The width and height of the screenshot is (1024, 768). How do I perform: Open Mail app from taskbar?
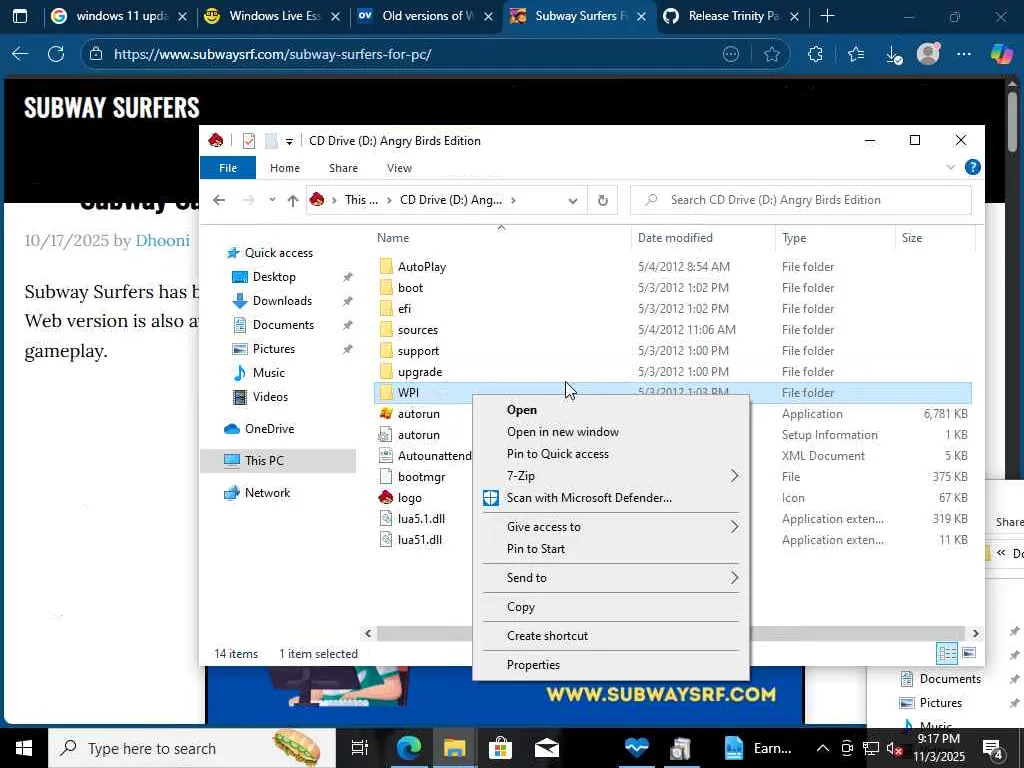[547, 748]
